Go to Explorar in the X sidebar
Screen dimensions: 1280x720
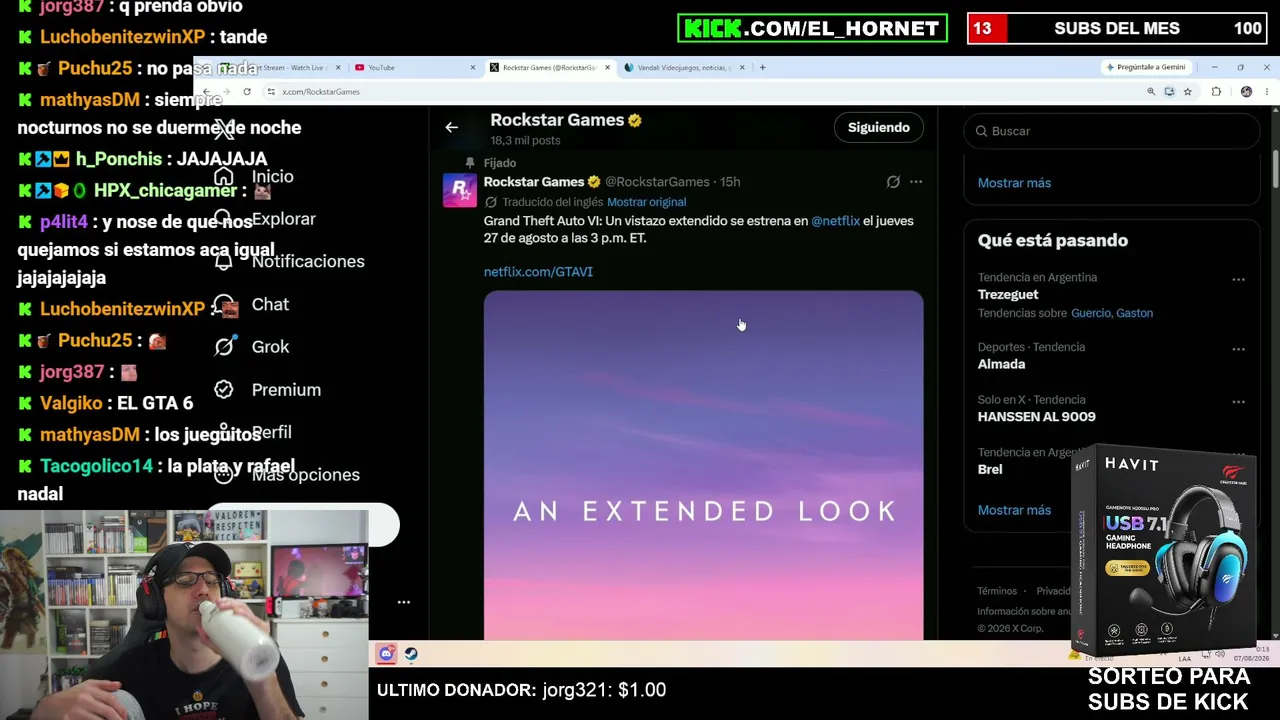284,219
